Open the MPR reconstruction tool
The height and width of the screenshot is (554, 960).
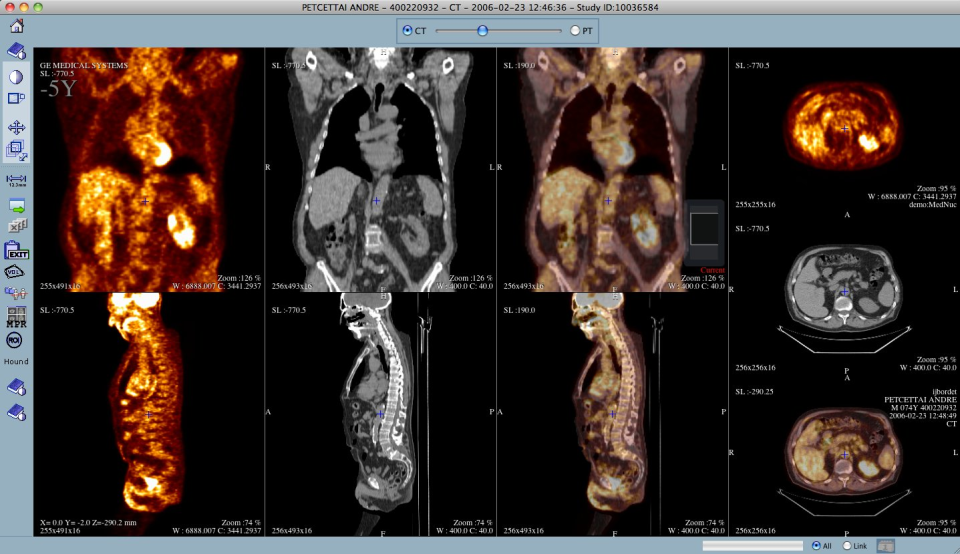point(16,317)
